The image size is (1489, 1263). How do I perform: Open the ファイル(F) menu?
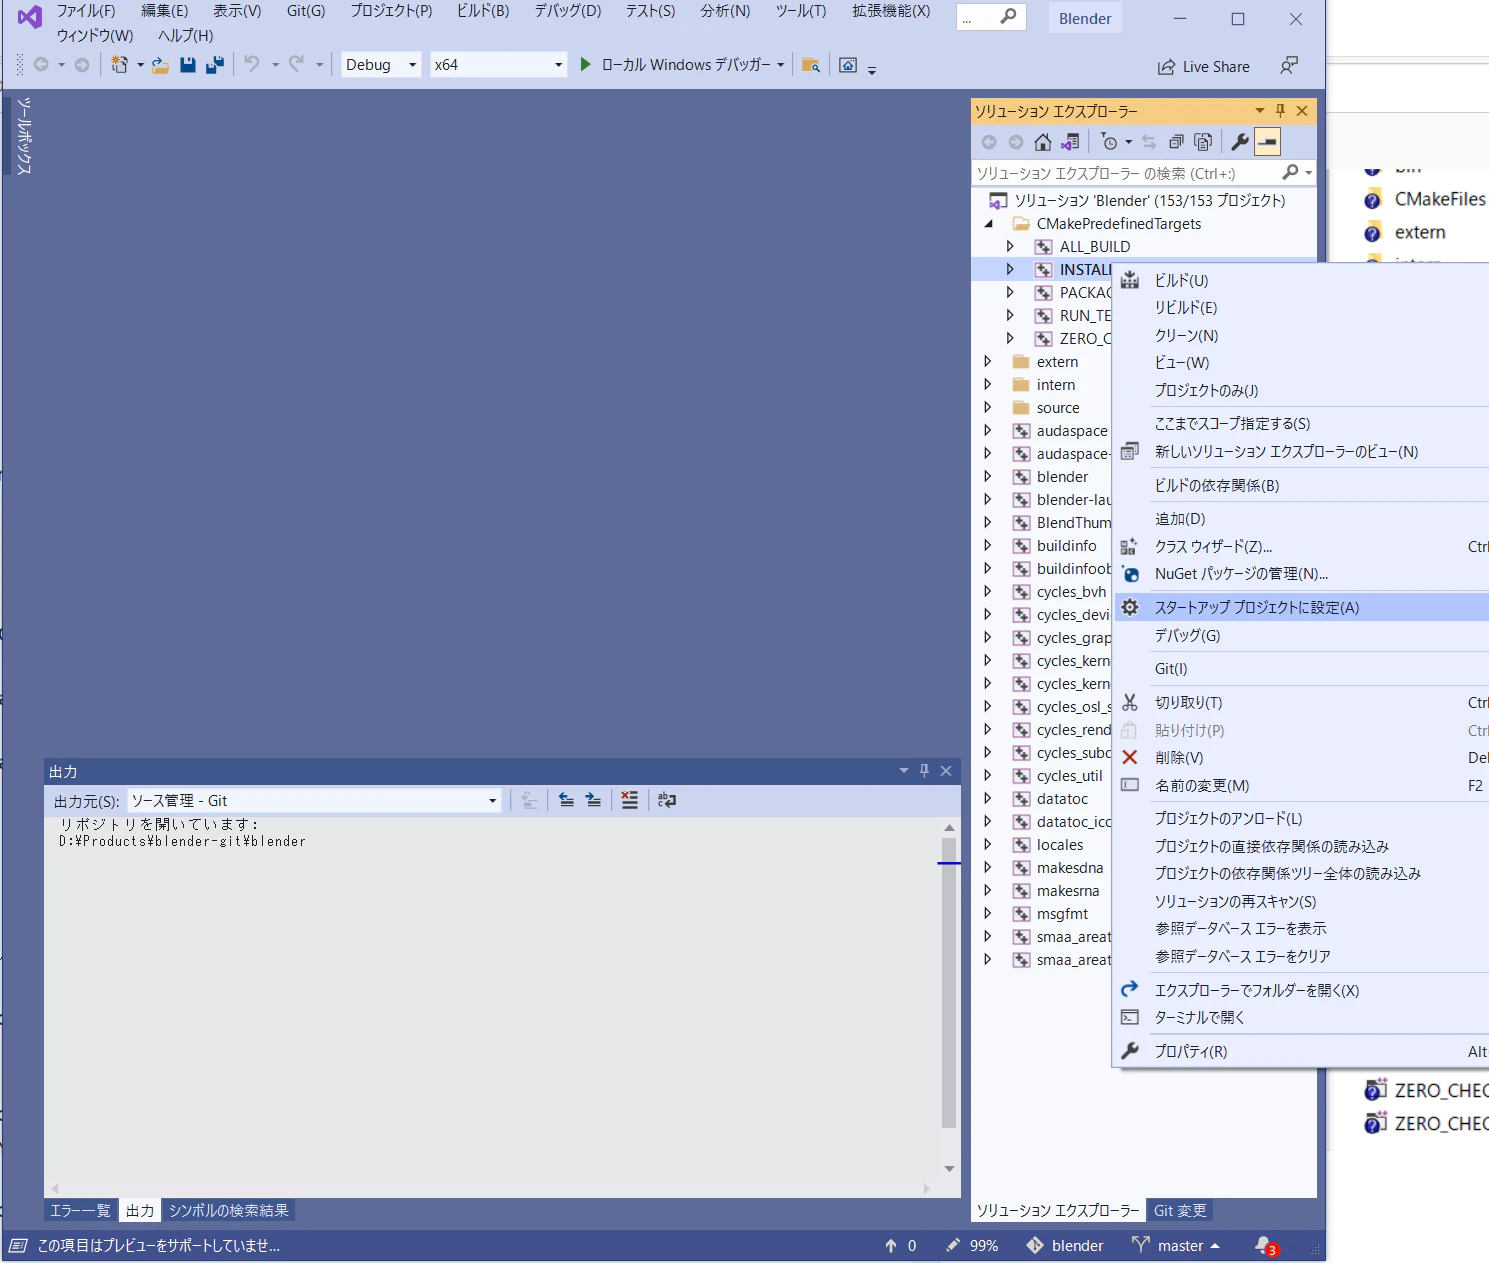click(x=86, y=11)
